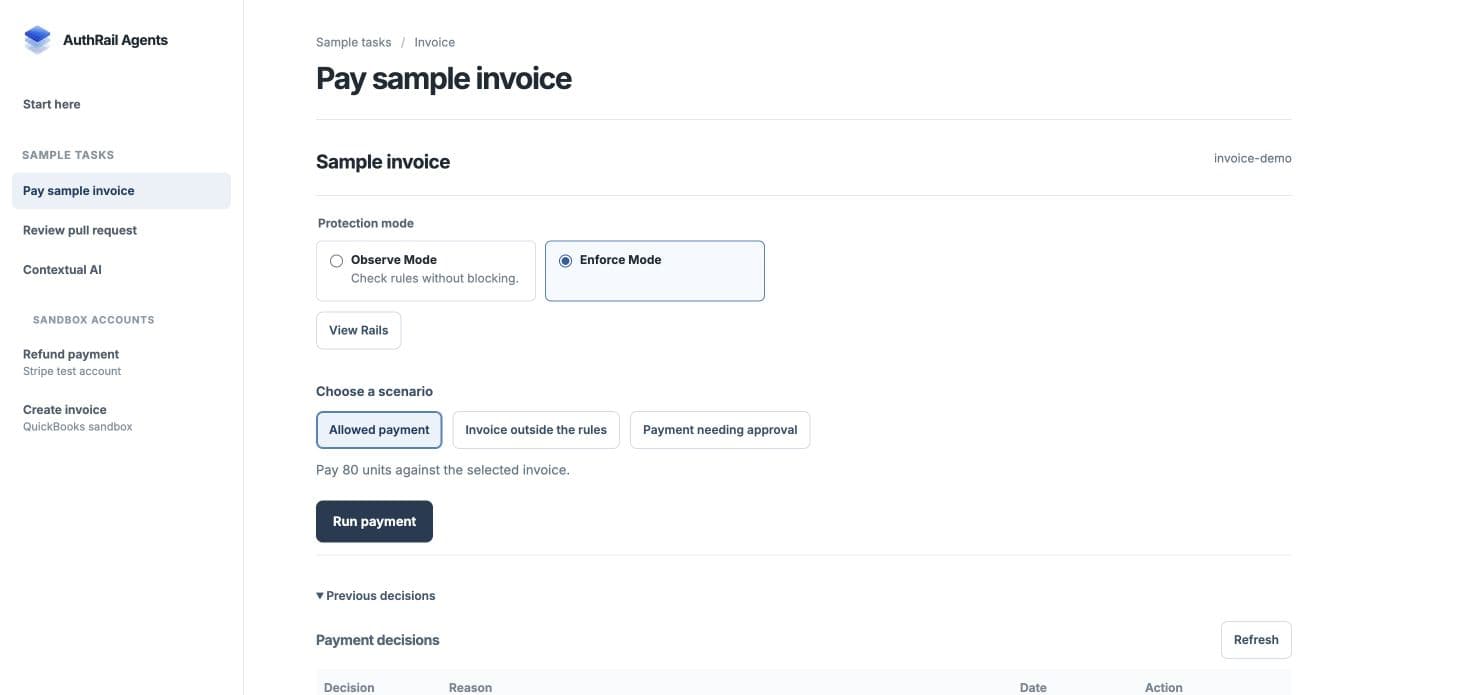Click the Date column header
The width and height of the screenshot is (1470, 695).
point(1033,688)
